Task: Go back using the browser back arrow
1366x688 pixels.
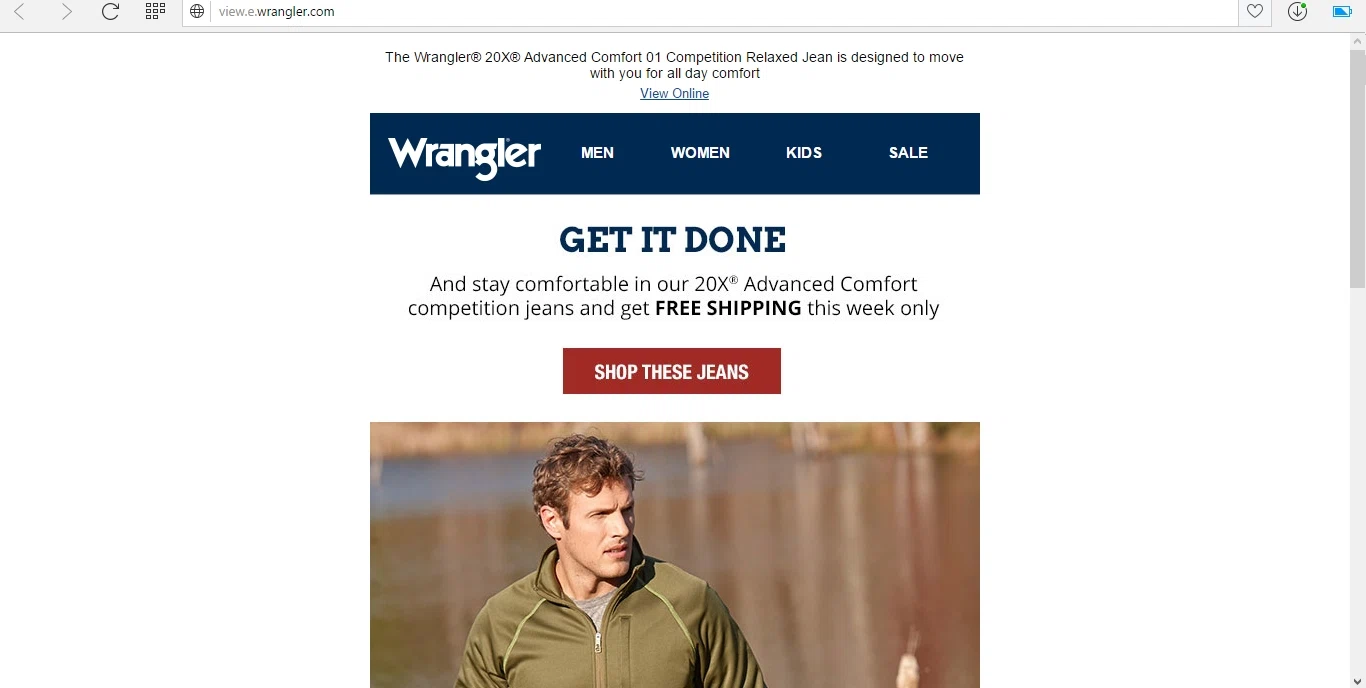Action: coord(19,12)
